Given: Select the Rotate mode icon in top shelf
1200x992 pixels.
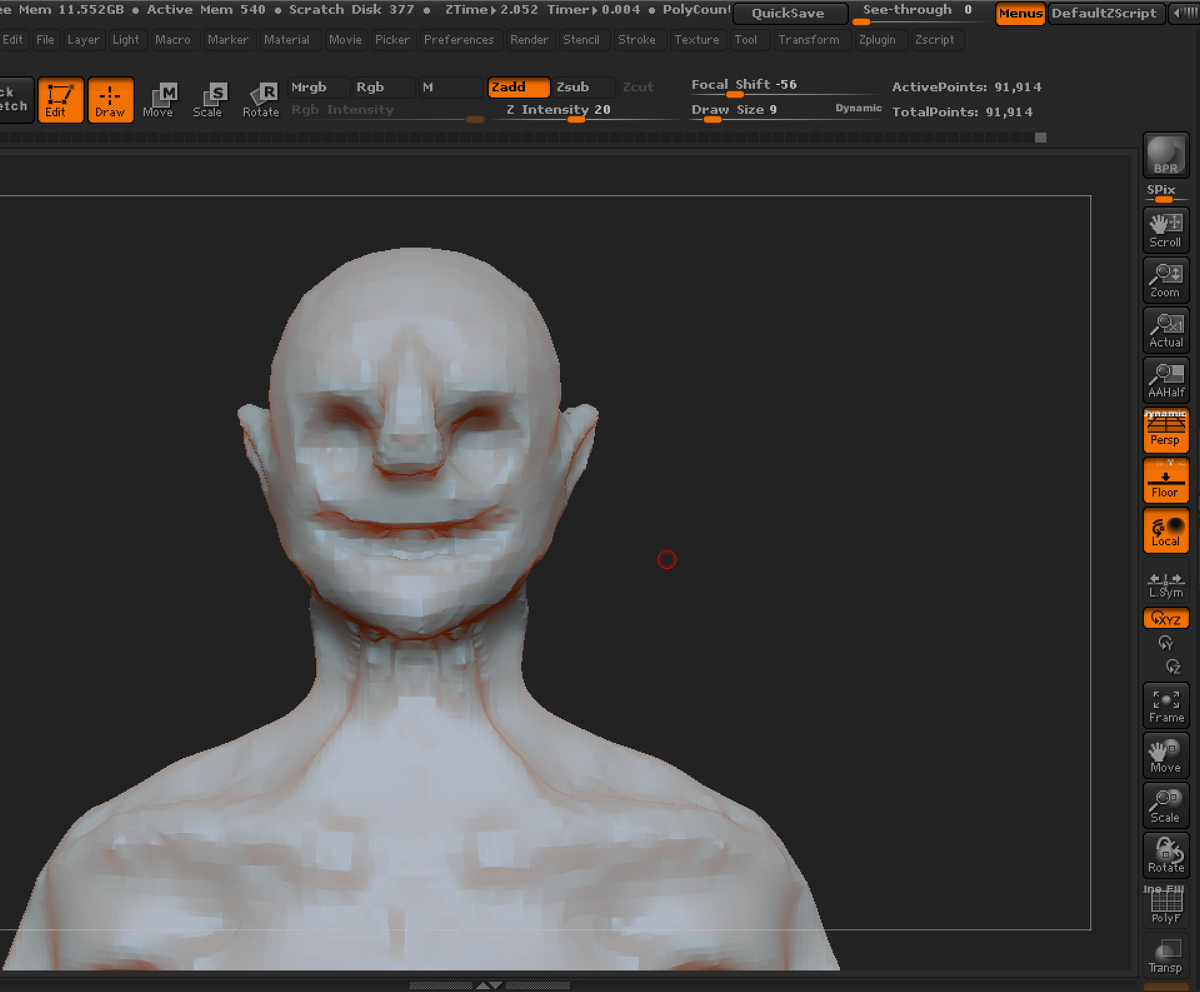Looking at the screenshot, I should [260, 100].
